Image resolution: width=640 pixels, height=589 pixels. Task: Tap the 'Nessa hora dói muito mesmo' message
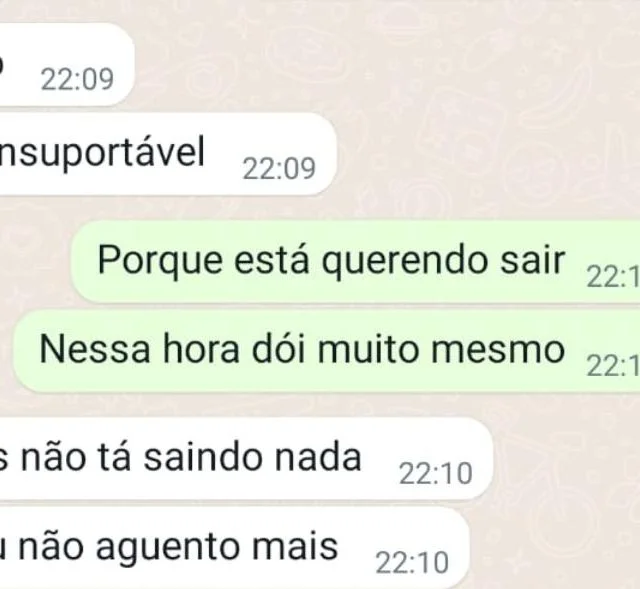327,351
